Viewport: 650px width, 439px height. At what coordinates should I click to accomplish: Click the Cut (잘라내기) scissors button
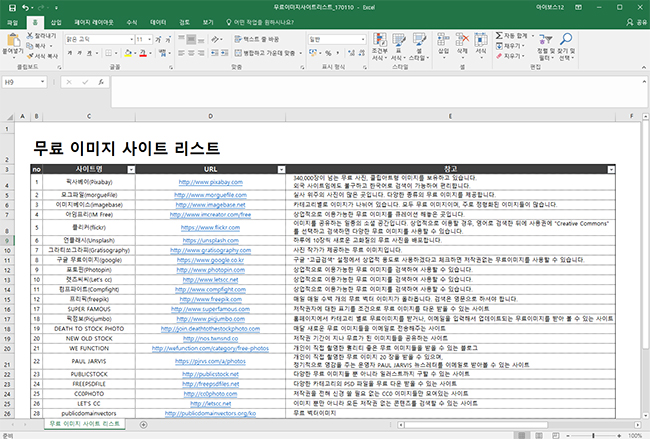pyautogui.click(x=41, y=36)
